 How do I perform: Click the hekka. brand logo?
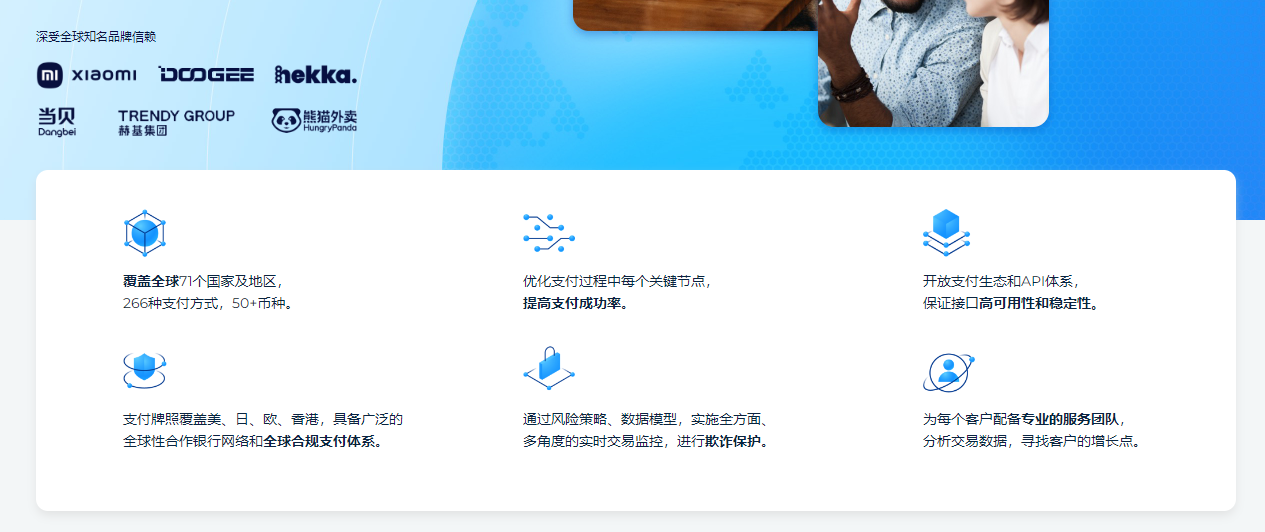click(x=316, y=74)
